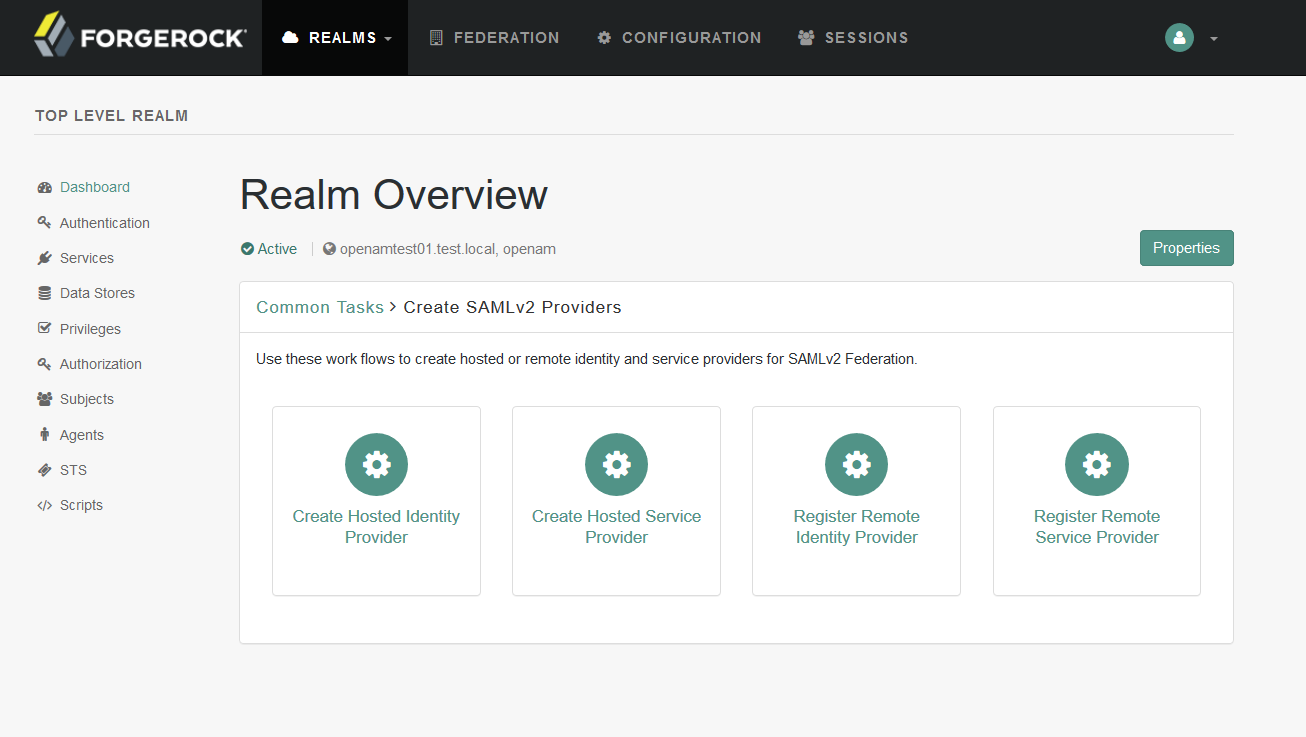Click the Data Stores database icon
Viewport: 1306px width, 737px height.
click(x=44, y=293)
